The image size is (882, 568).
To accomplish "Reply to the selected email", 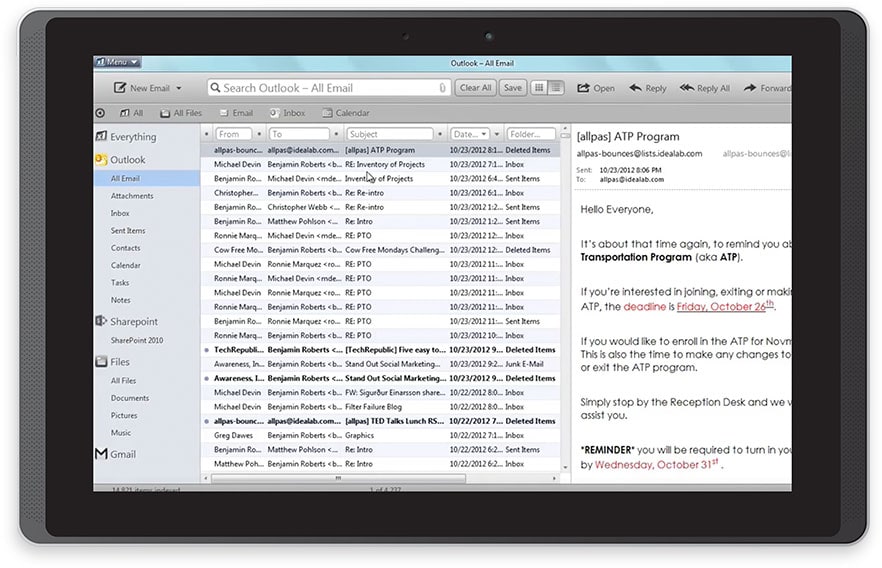I will [647, 88].
